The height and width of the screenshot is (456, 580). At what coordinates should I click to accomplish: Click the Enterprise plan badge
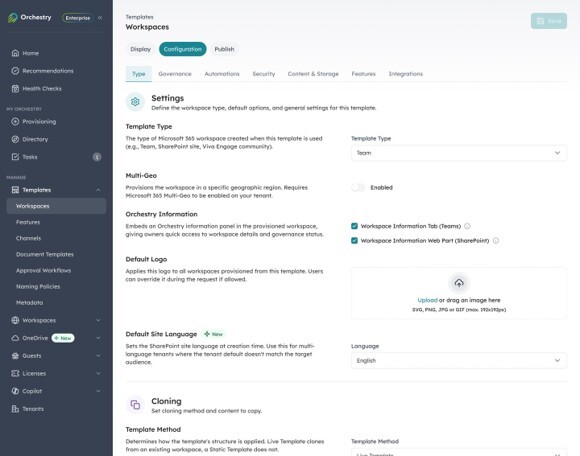point(77,18)
